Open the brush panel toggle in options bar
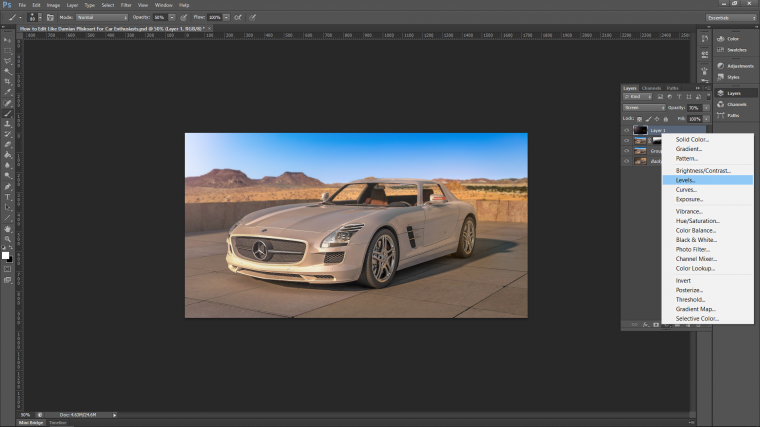The image size is (760, 427). 50,17
